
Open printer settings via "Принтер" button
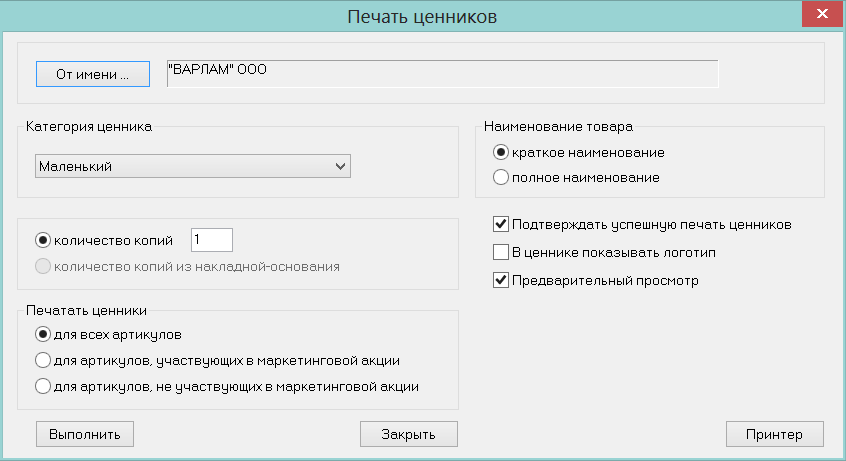[x=775, y=434]
